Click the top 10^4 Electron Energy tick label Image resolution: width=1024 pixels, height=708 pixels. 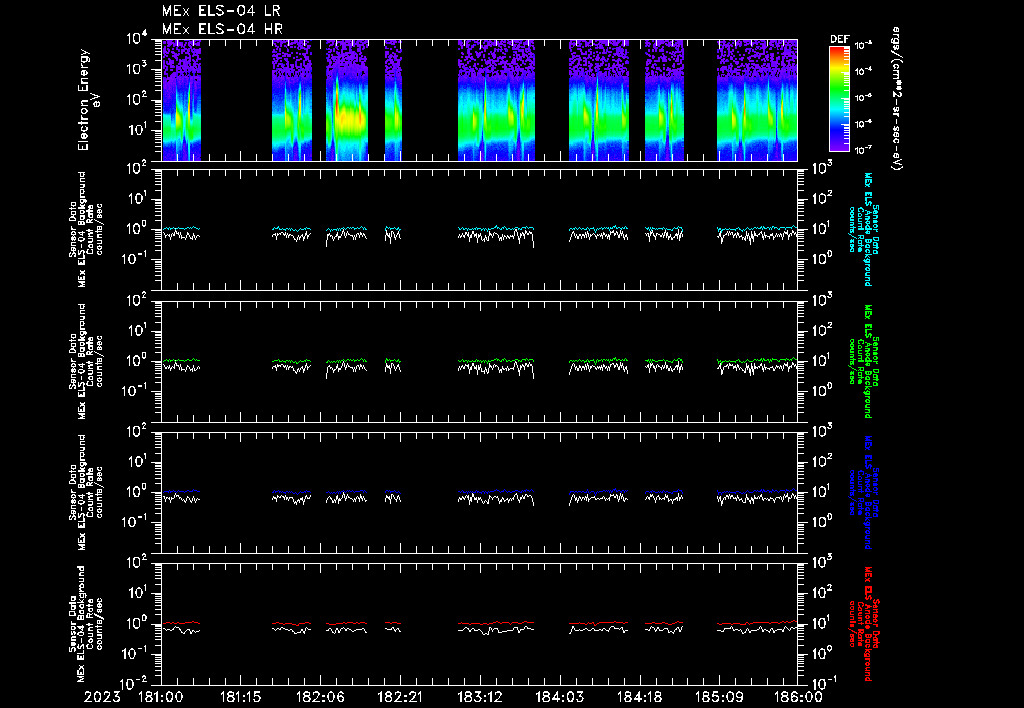tap(138, 40)
